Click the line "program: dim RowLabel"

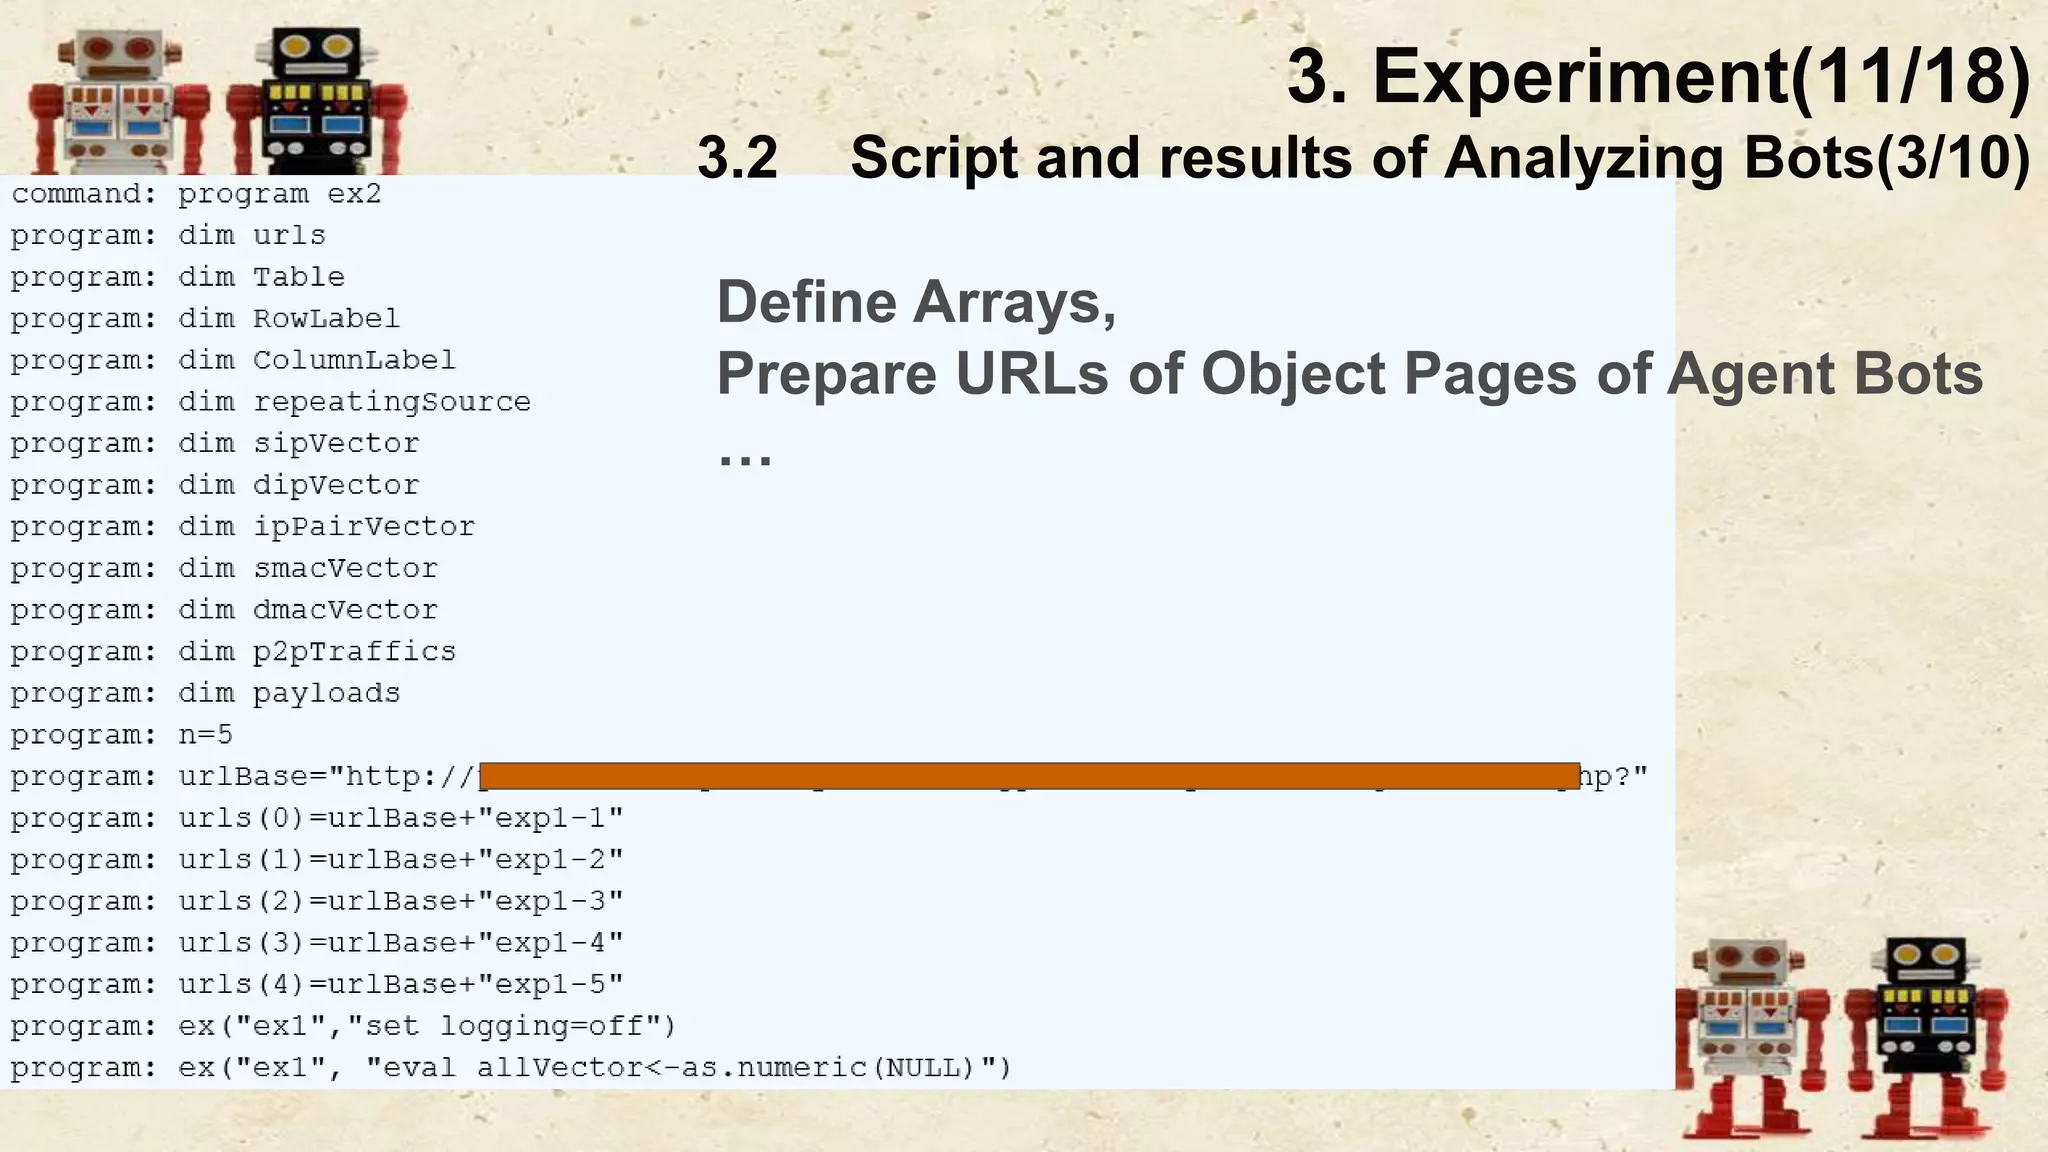click(x=205, y=319)
